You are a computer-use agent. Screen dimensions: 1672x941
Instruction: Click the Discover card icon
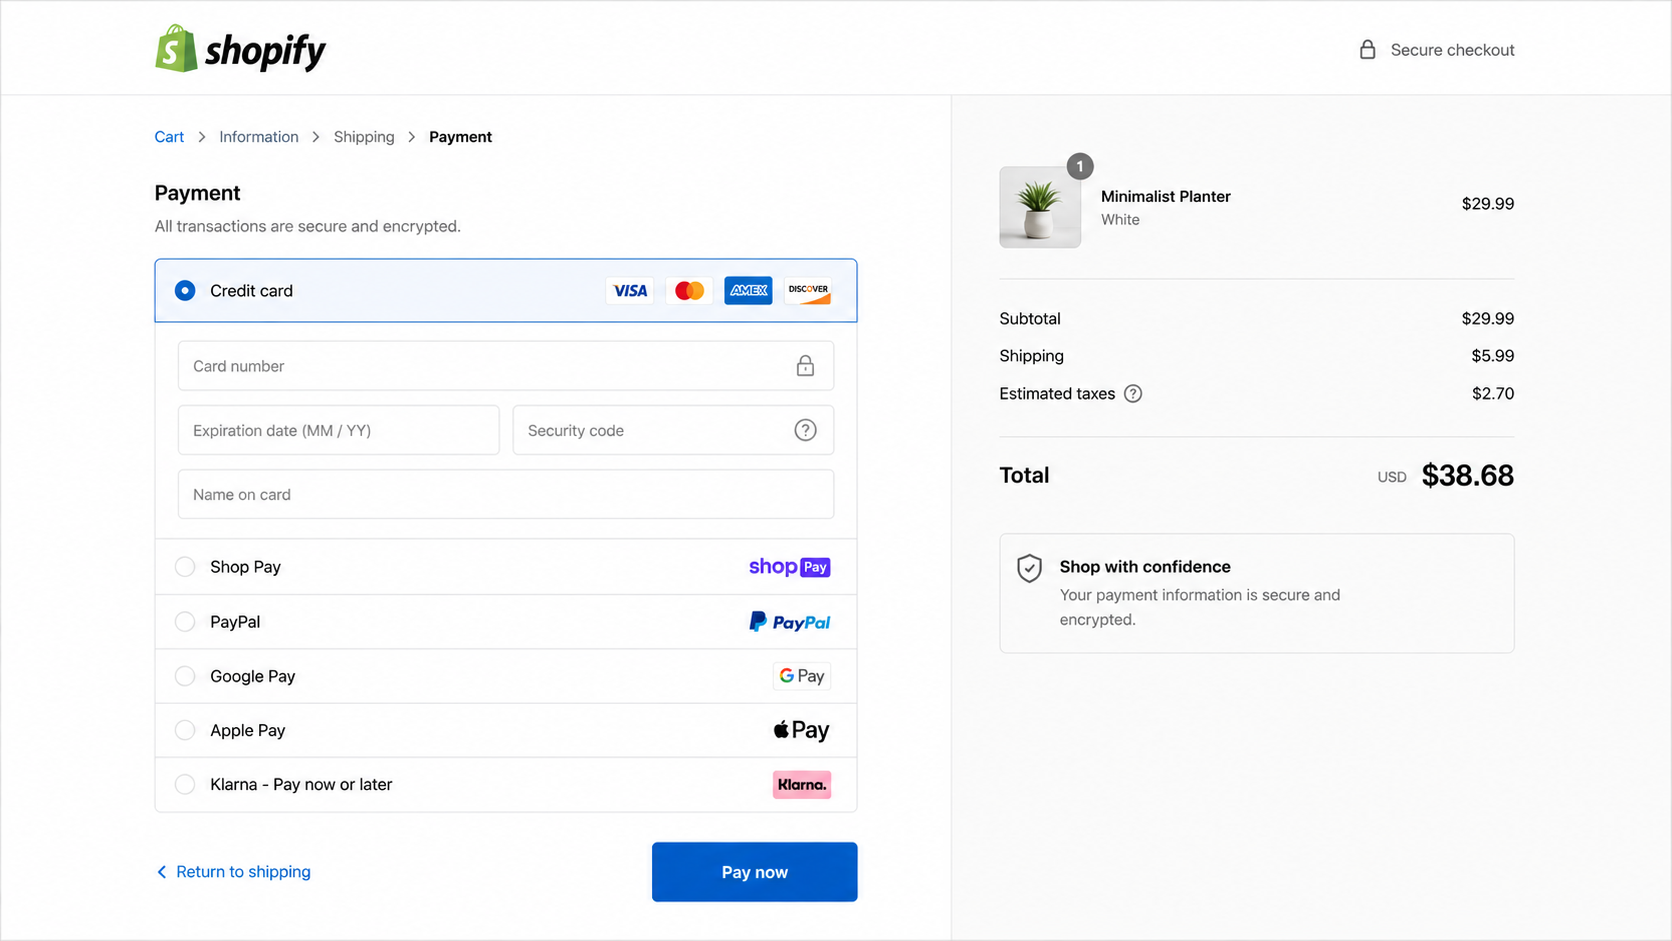(x=808, y=291)
